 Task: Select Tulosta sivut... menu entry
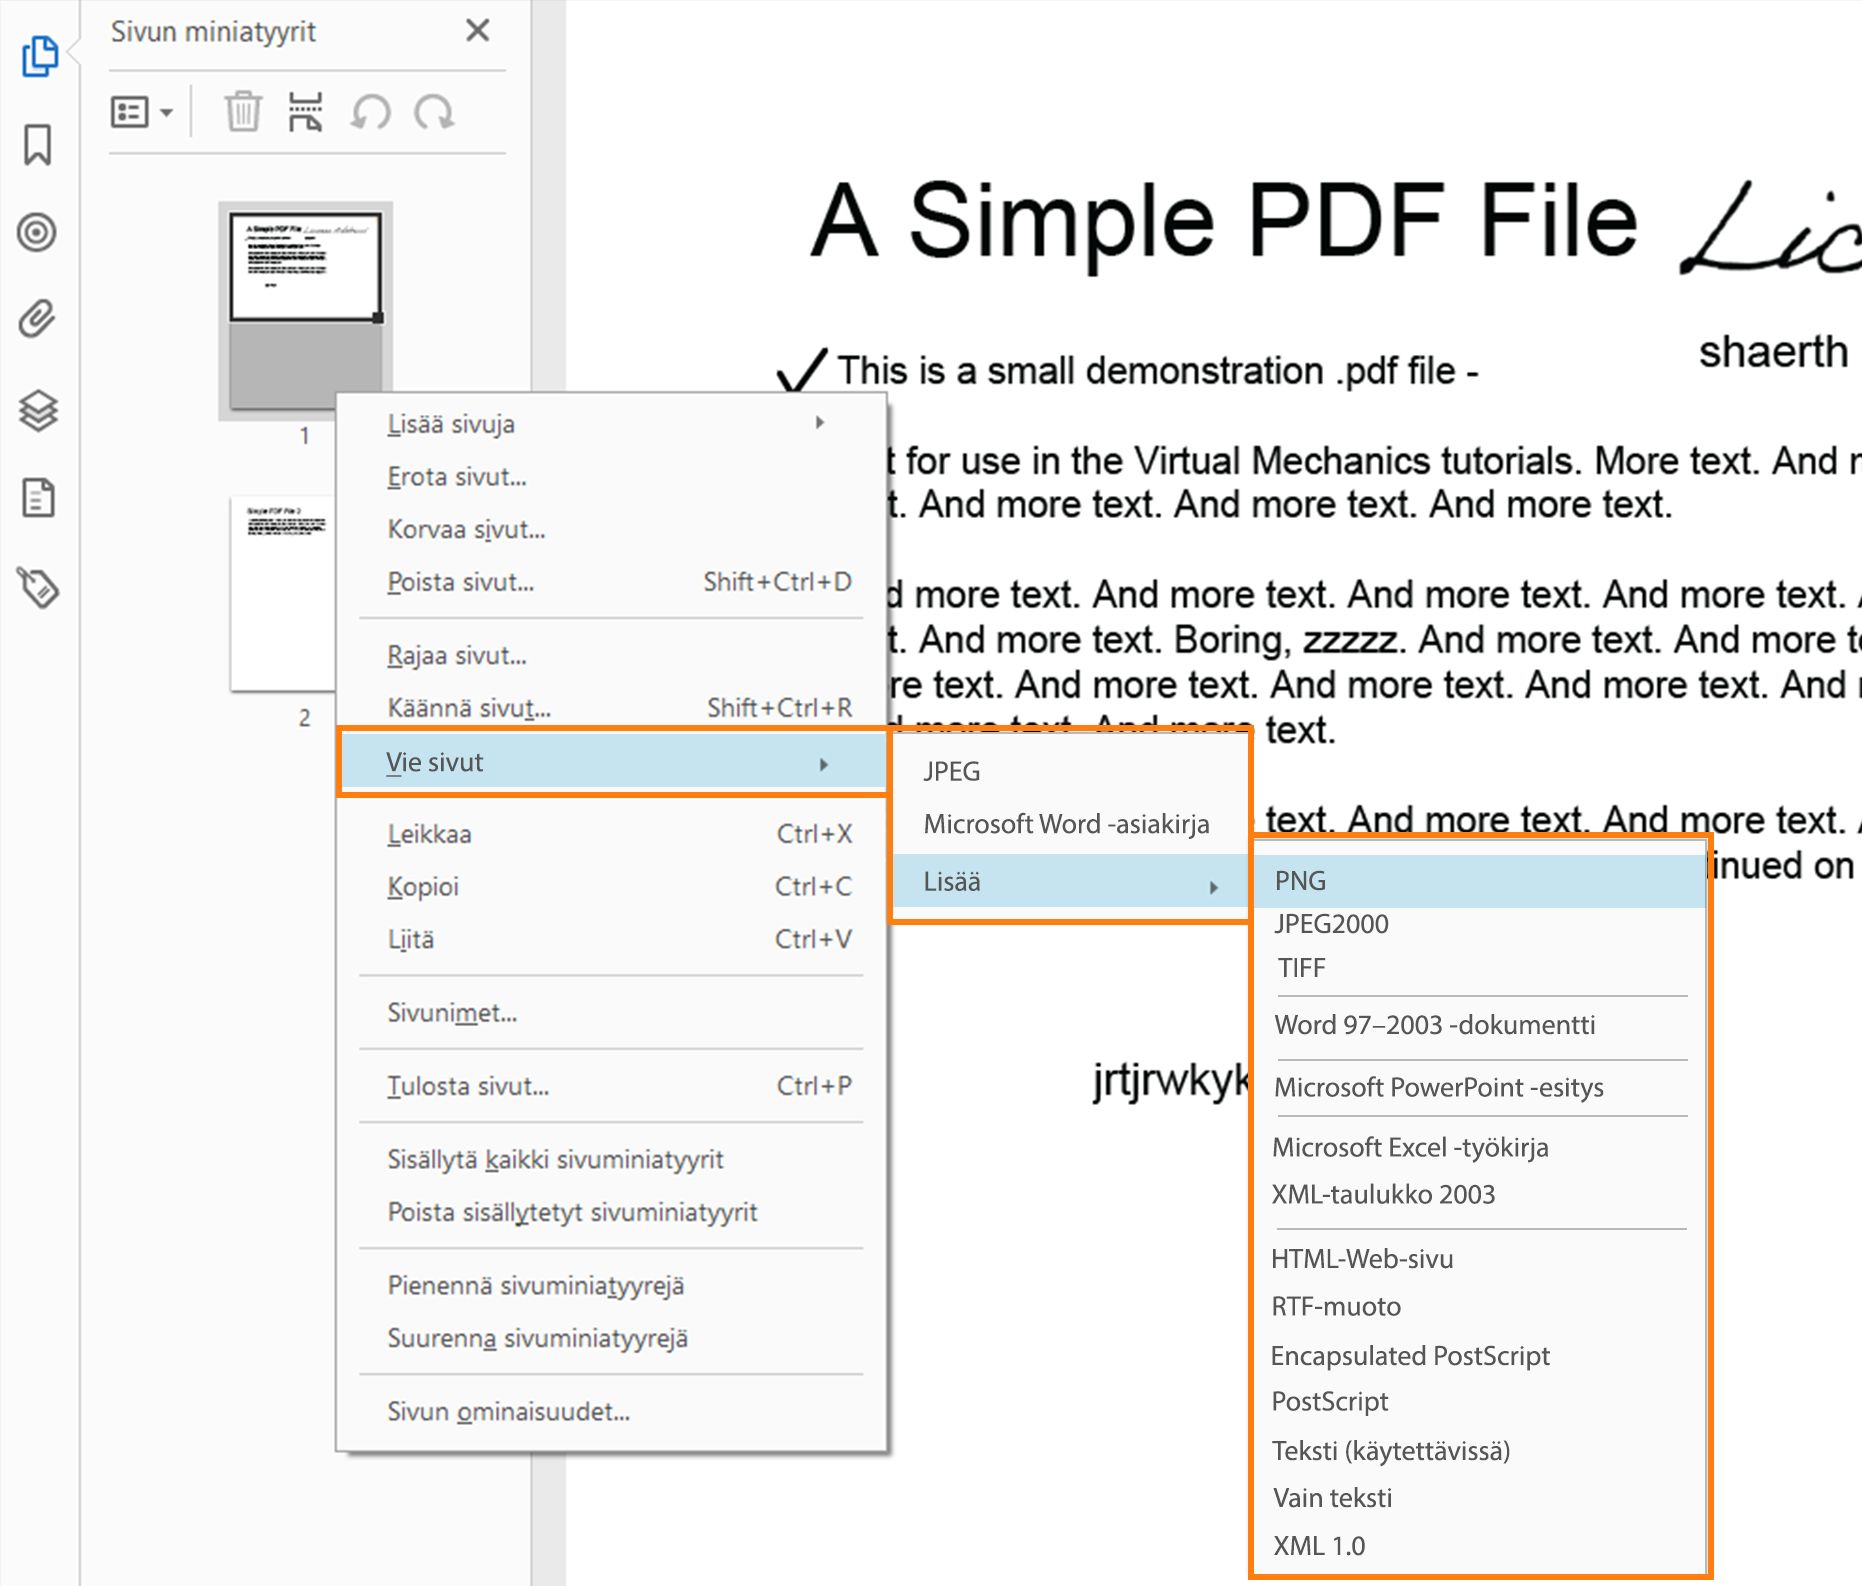tap(611, 1086)
